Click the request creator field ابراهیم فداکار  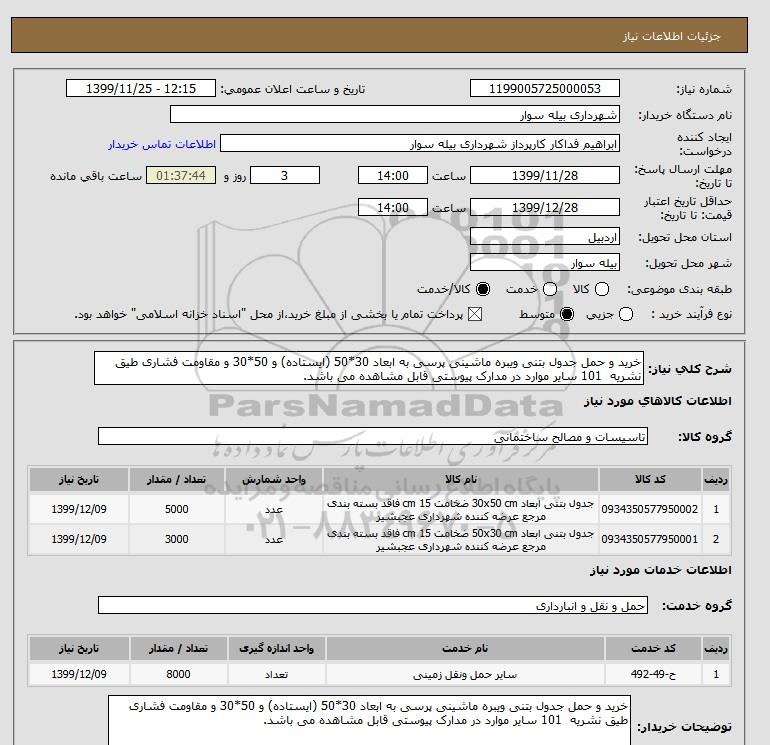point(420,144)
